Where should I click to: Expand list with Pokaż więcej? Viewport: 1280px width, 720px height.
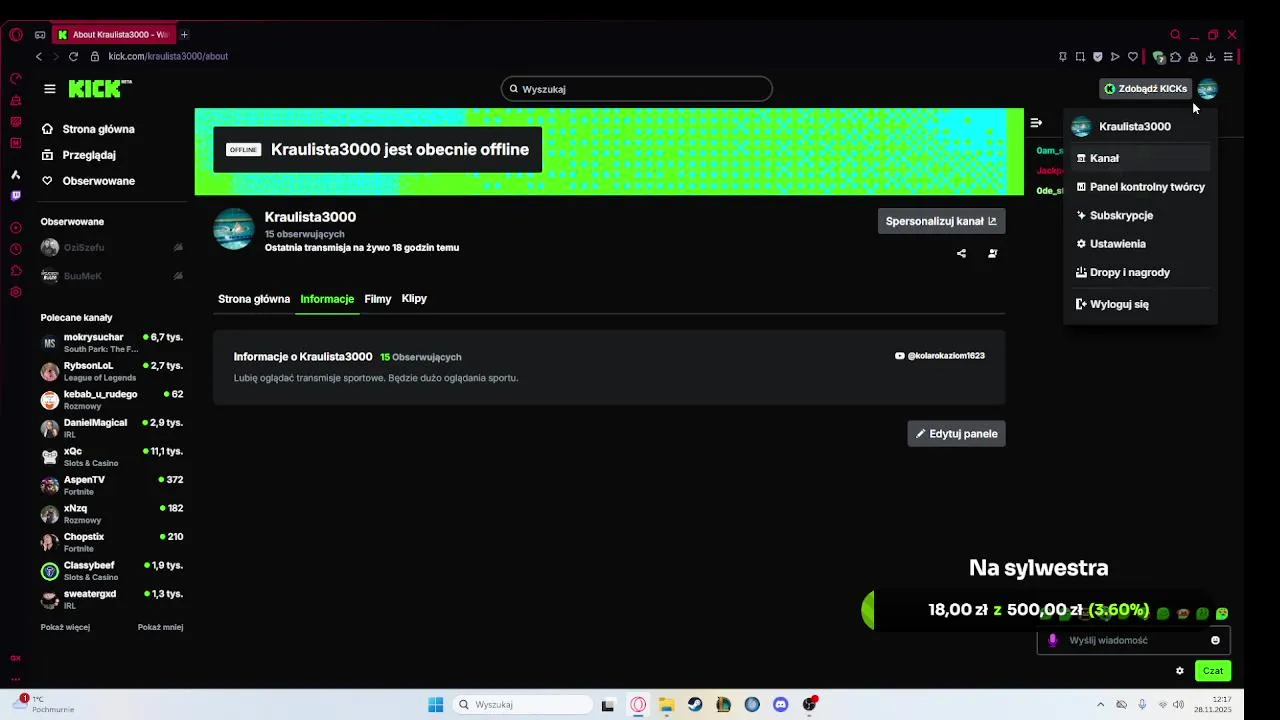click(x=65, y=627)
